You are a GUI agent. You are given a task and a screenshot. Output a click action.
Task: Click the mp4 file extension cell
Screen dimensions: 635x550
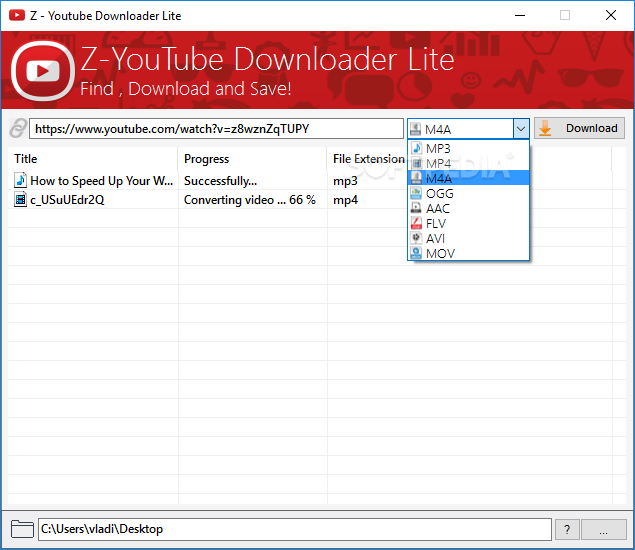345,200
